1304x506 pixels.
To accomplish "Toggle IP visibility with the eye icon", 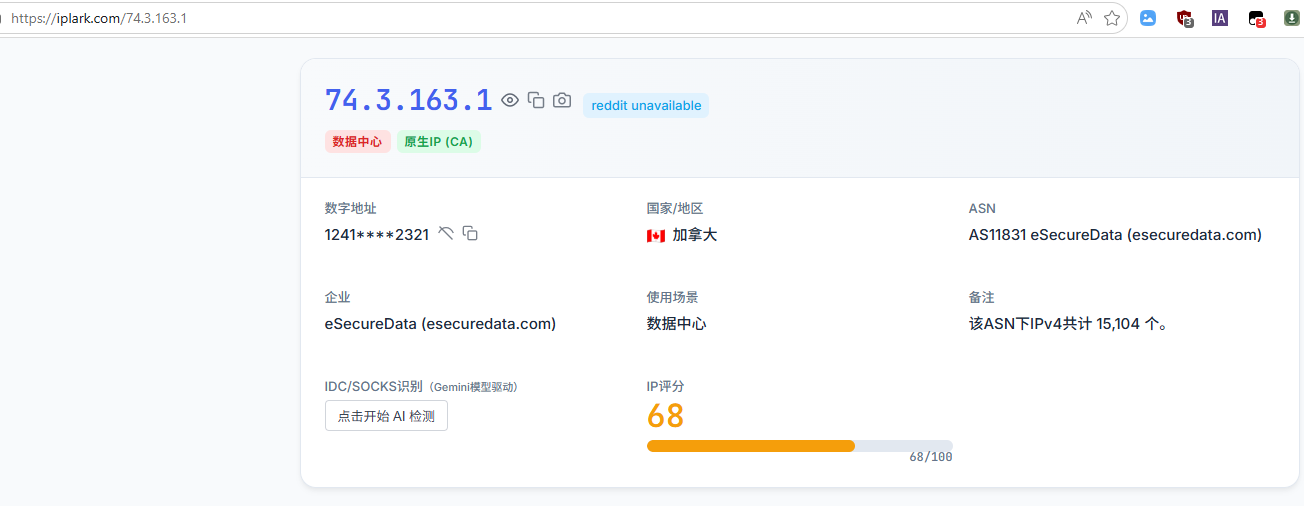I will tap(510, 100).
